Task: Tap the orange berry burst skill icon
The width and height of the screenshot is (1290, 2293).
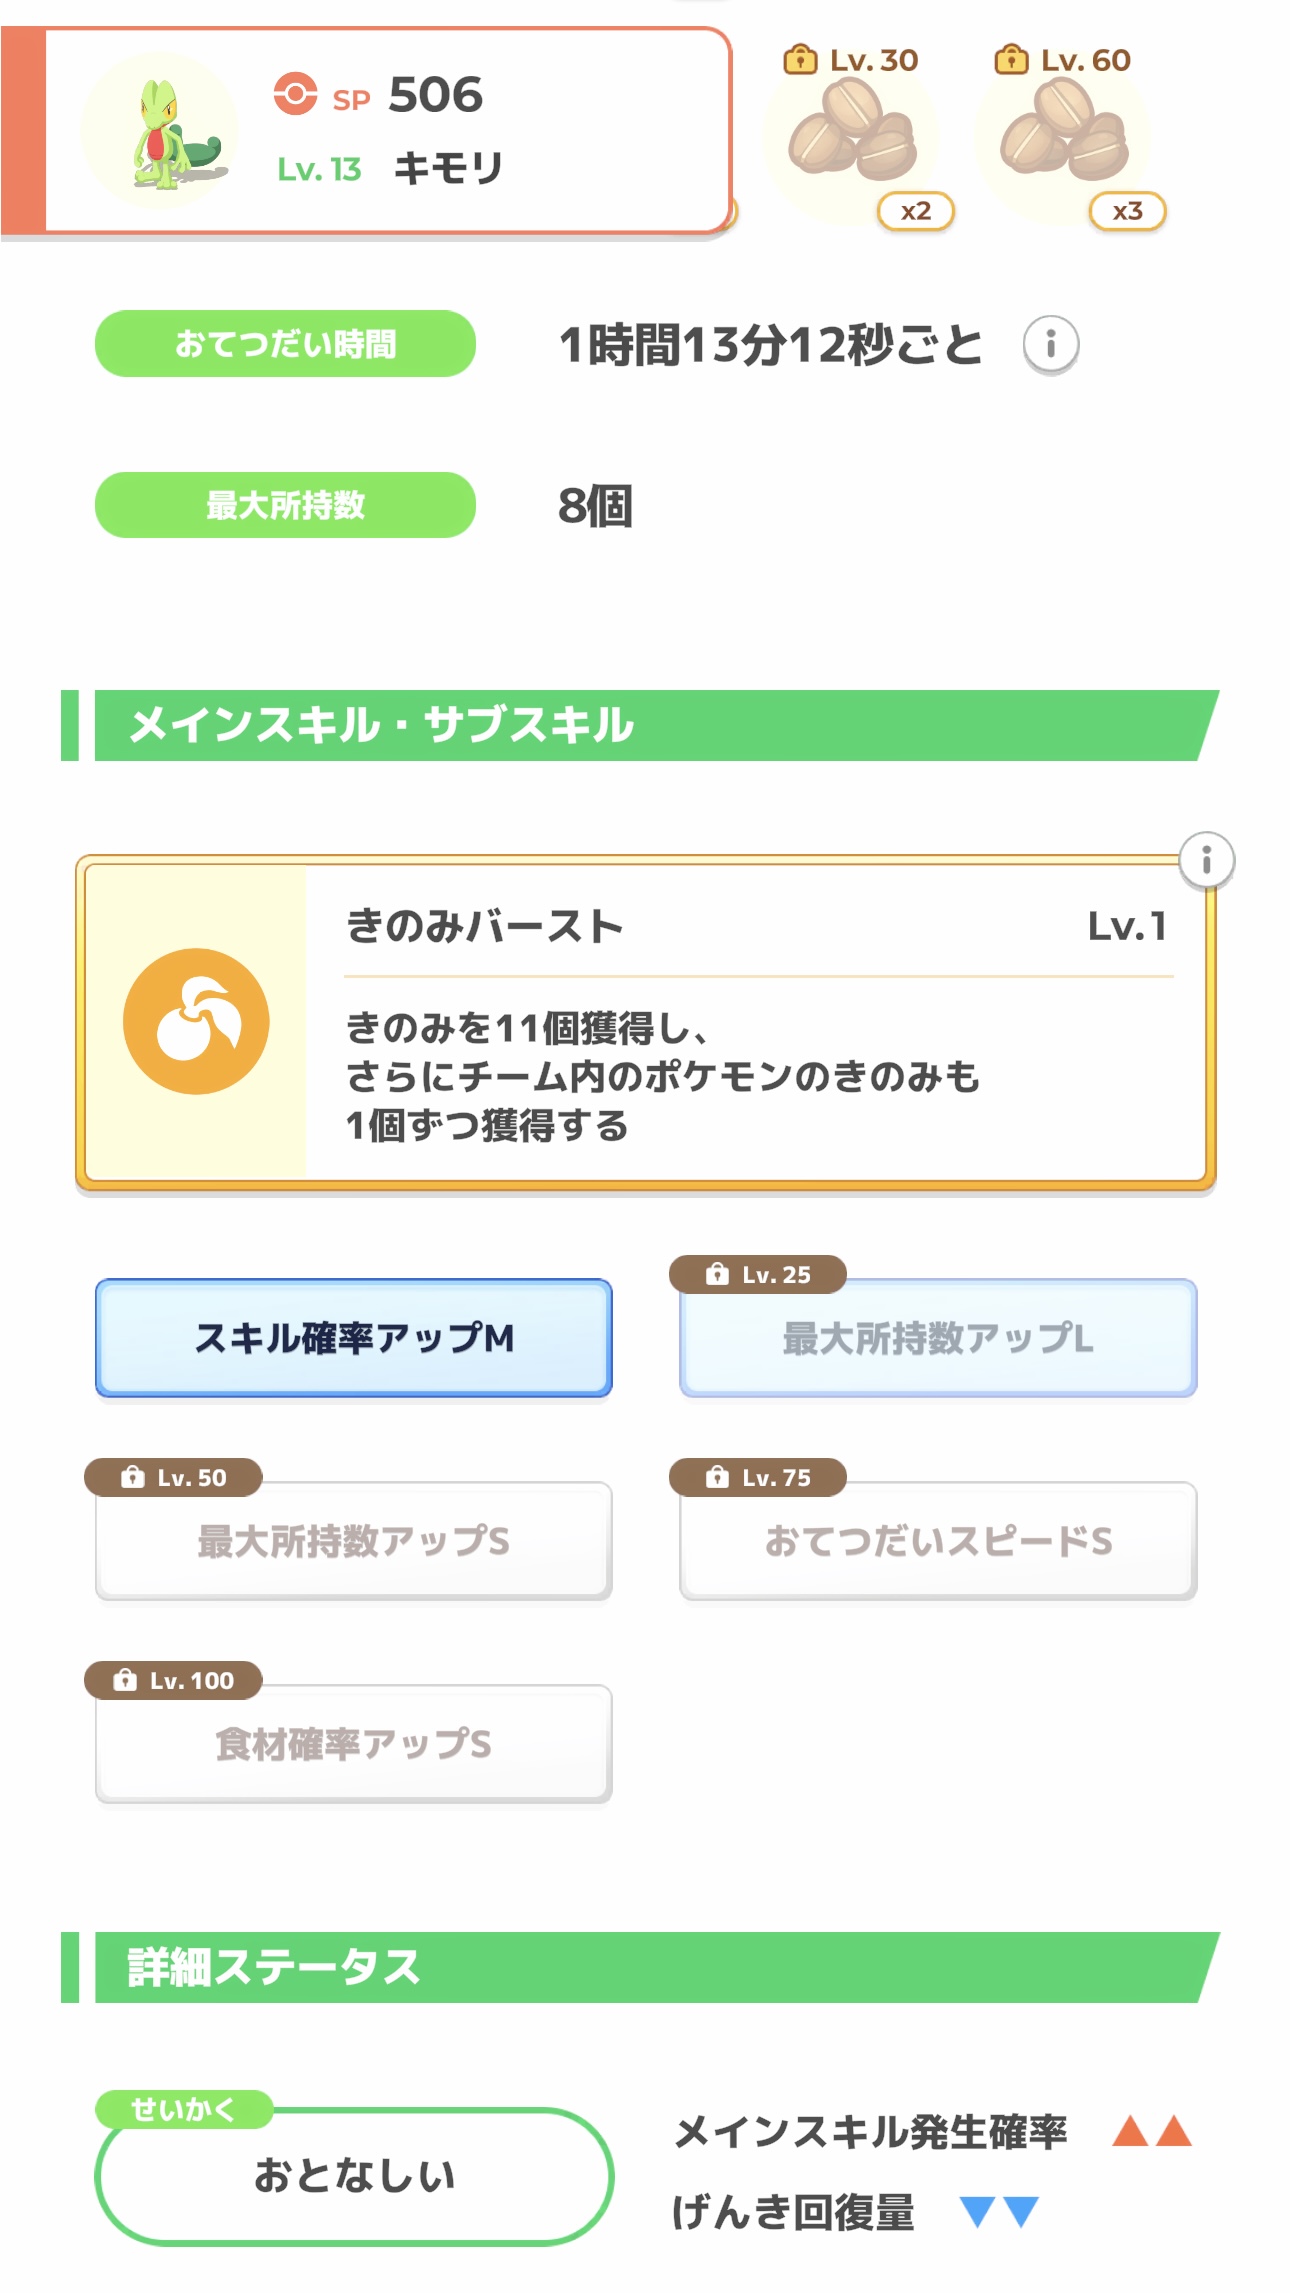Action: coord(196,1021)
